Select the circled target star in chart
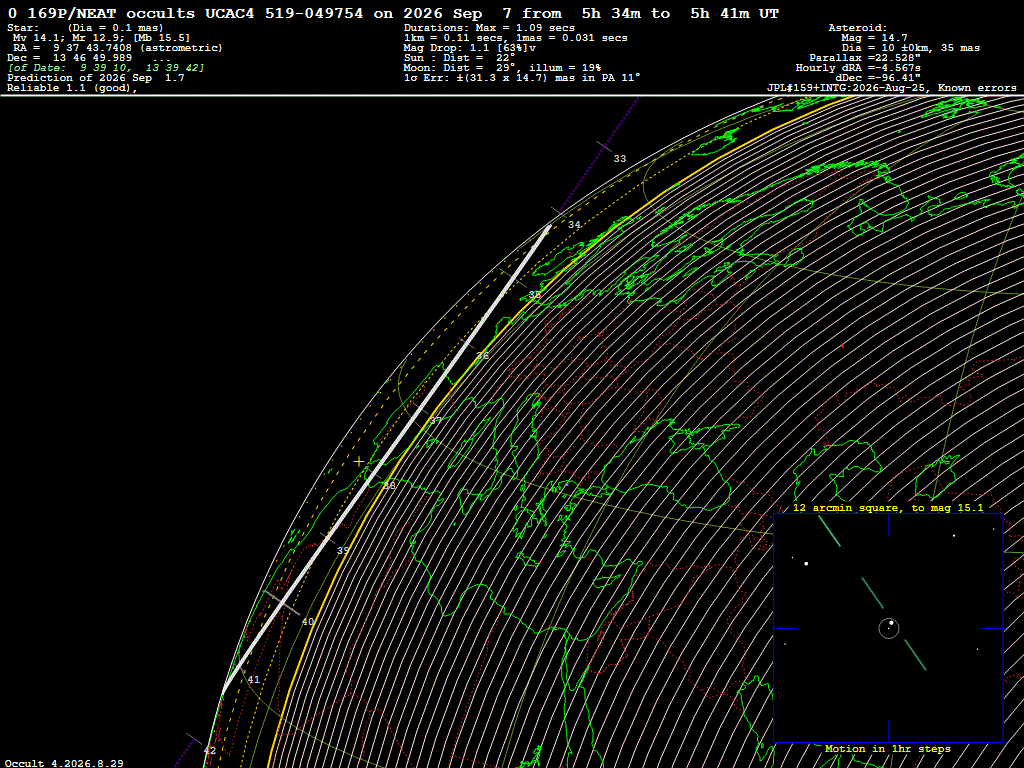 point(889,628)
